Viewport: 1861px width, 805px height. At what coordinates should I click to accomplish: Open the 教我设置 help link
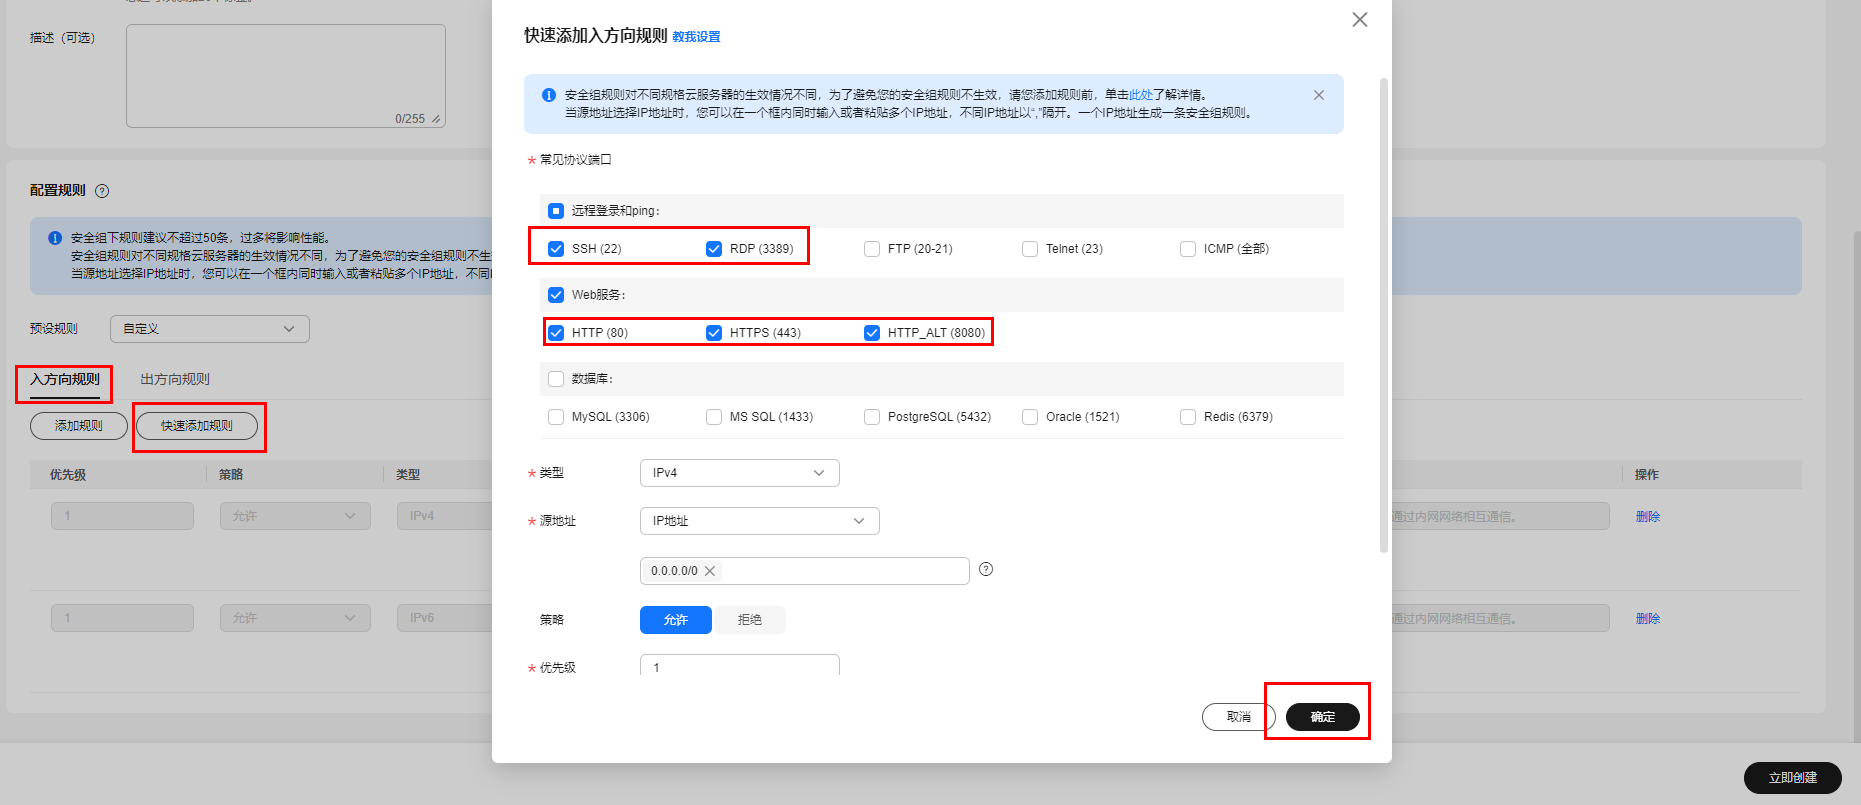point(696,37)
